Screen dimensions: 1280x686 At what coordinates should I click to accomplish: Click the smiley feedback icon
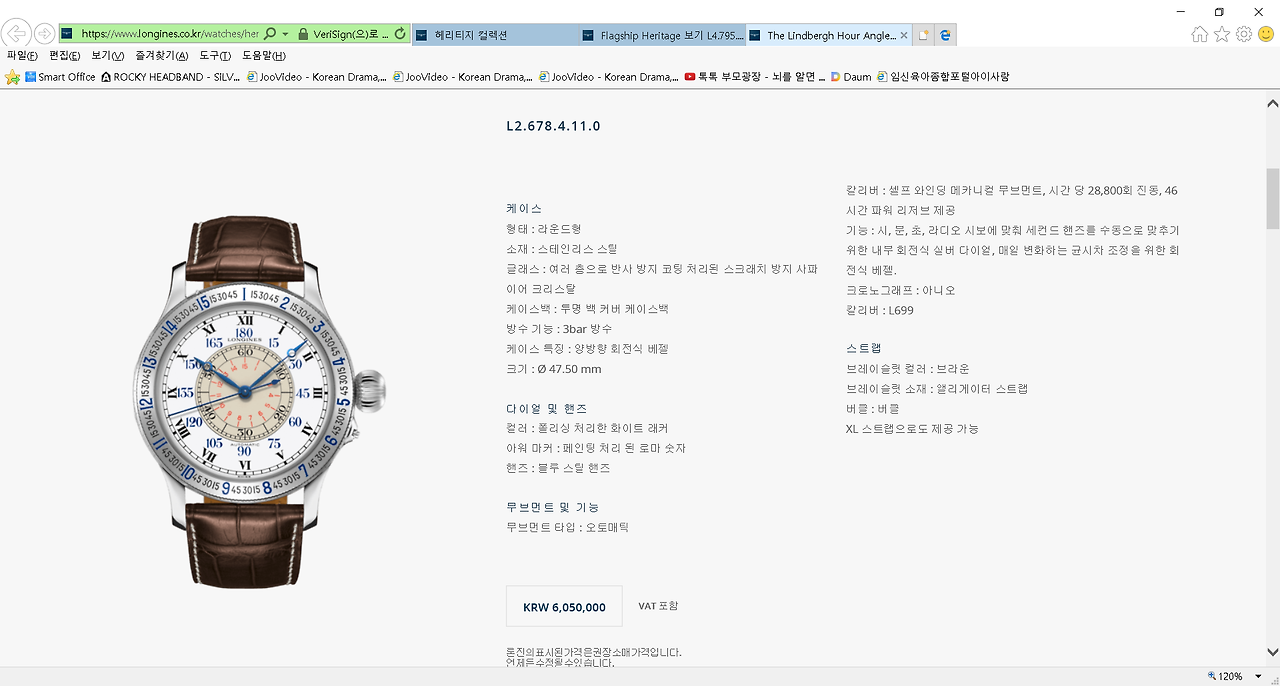1266,34
